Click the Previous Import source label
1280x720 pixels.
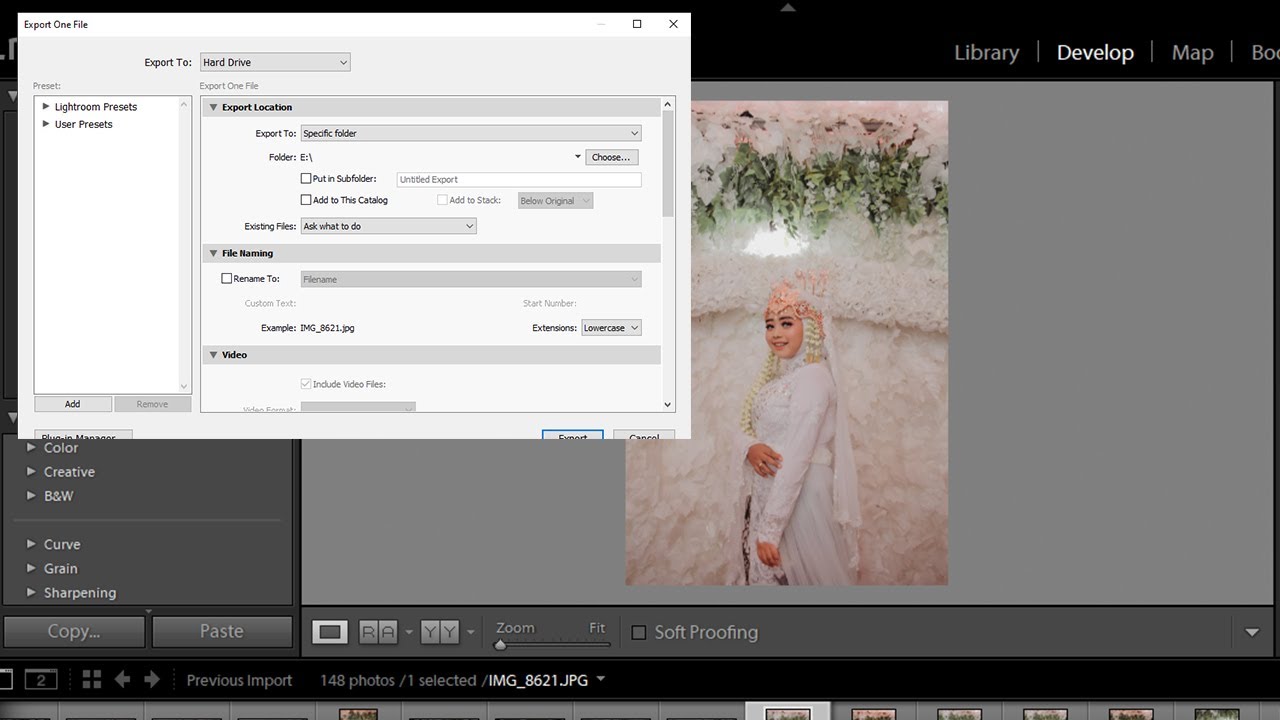point(239,680)
